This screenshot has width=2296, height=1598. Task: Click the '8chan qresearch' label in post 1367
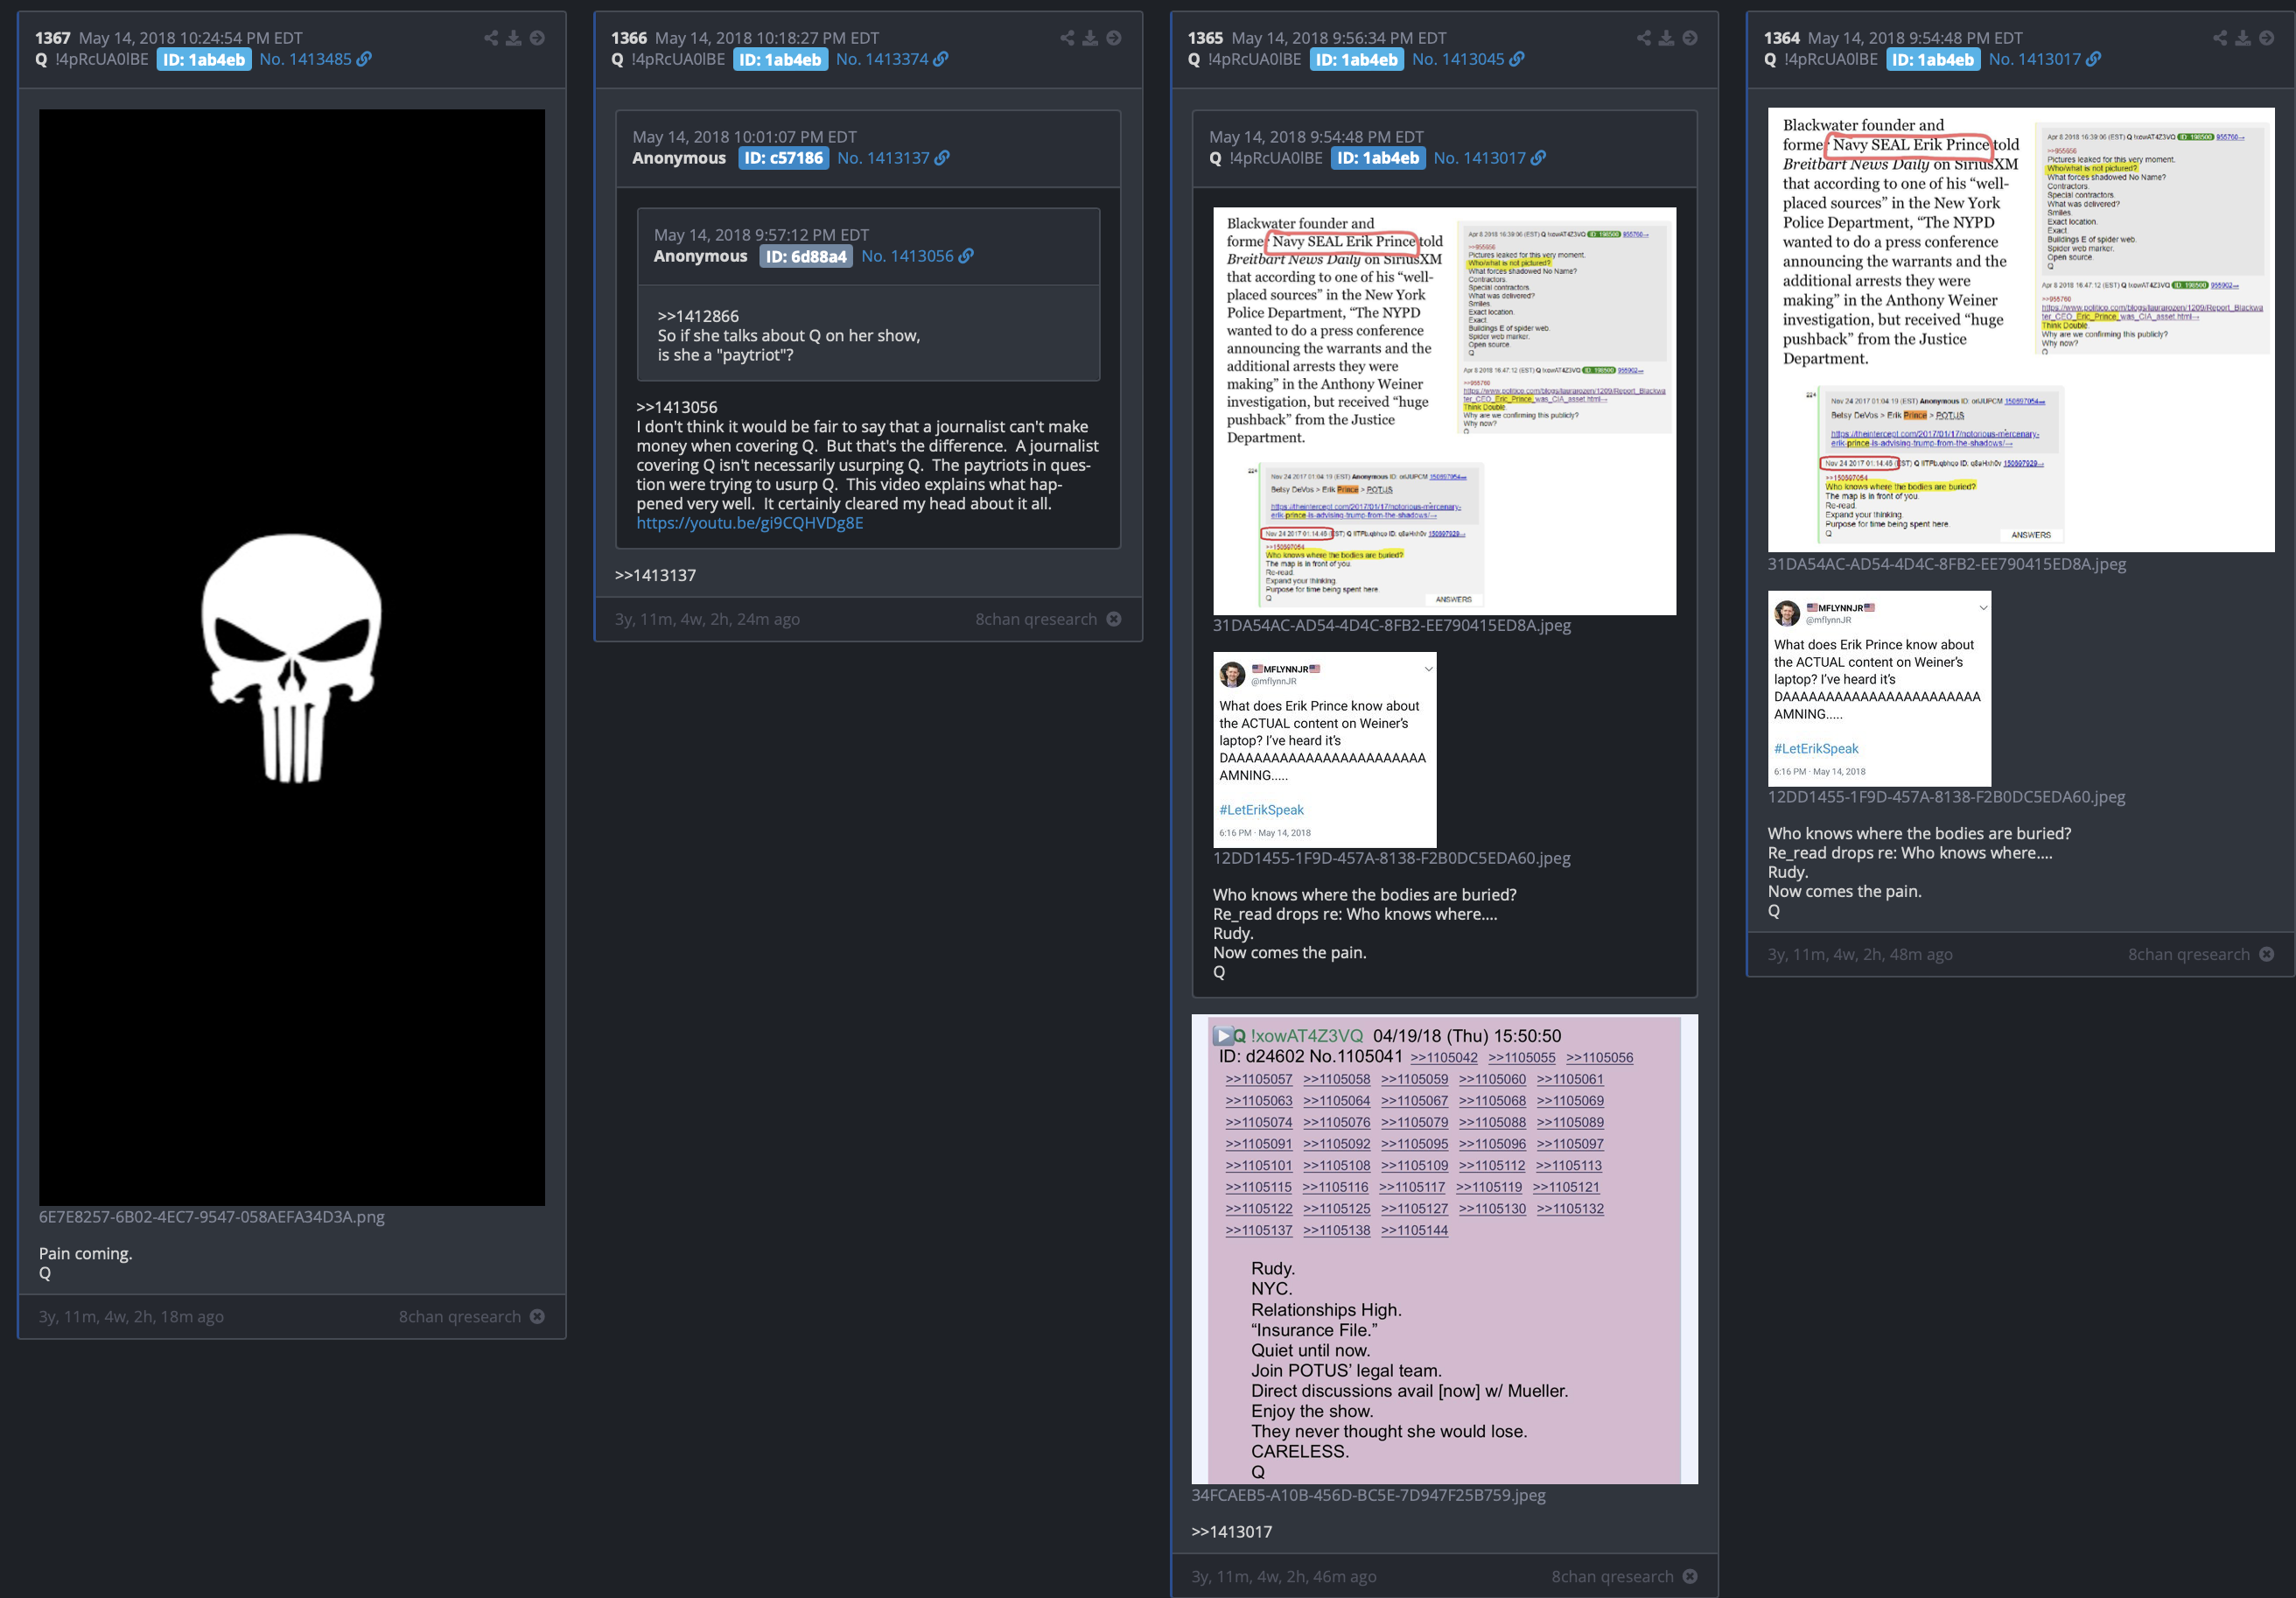pos(460,1317)
